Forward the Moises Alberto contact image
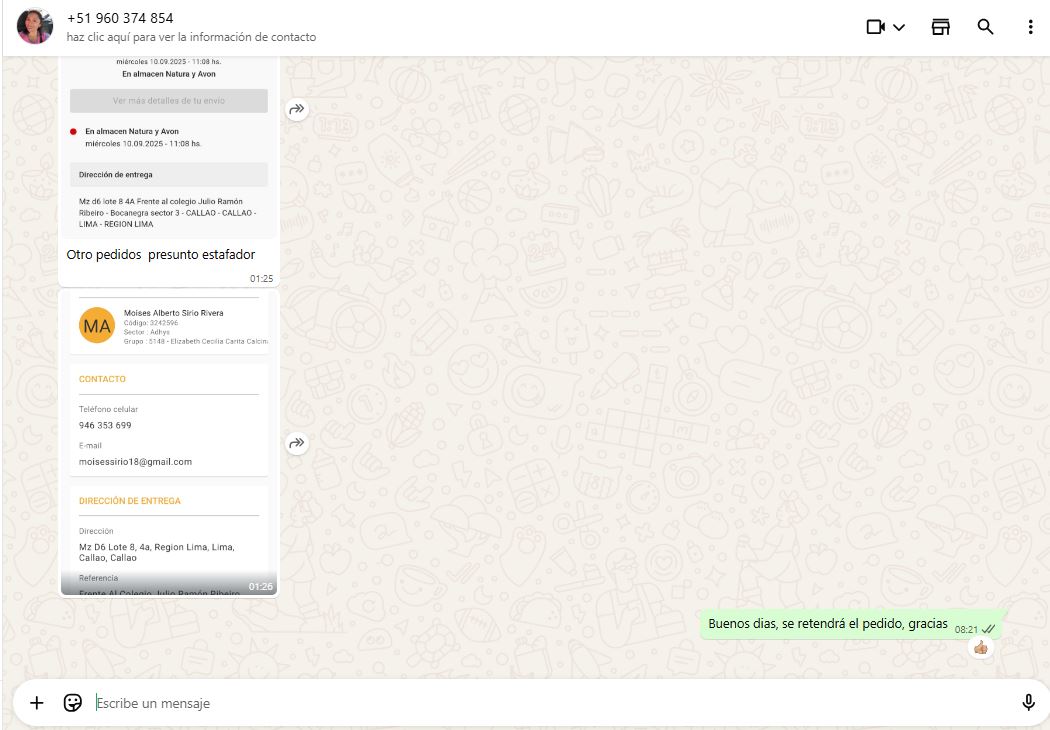Screen dimensions: 1050x730 click(297, 443)
